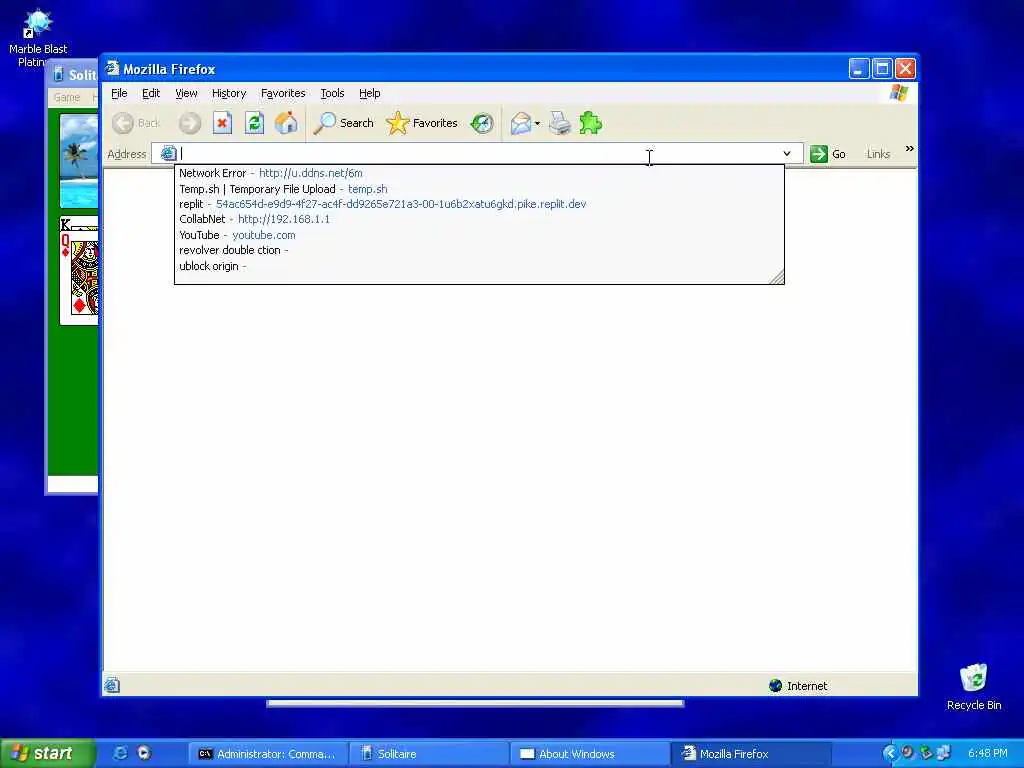Click the Forward arrow button
The width and height of the screenshot is (1024, 768).
click(190, 123)
